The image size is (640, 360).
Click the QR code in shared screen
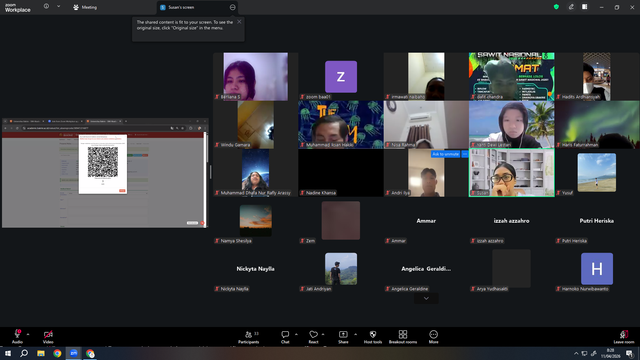(x=103, y=162)
